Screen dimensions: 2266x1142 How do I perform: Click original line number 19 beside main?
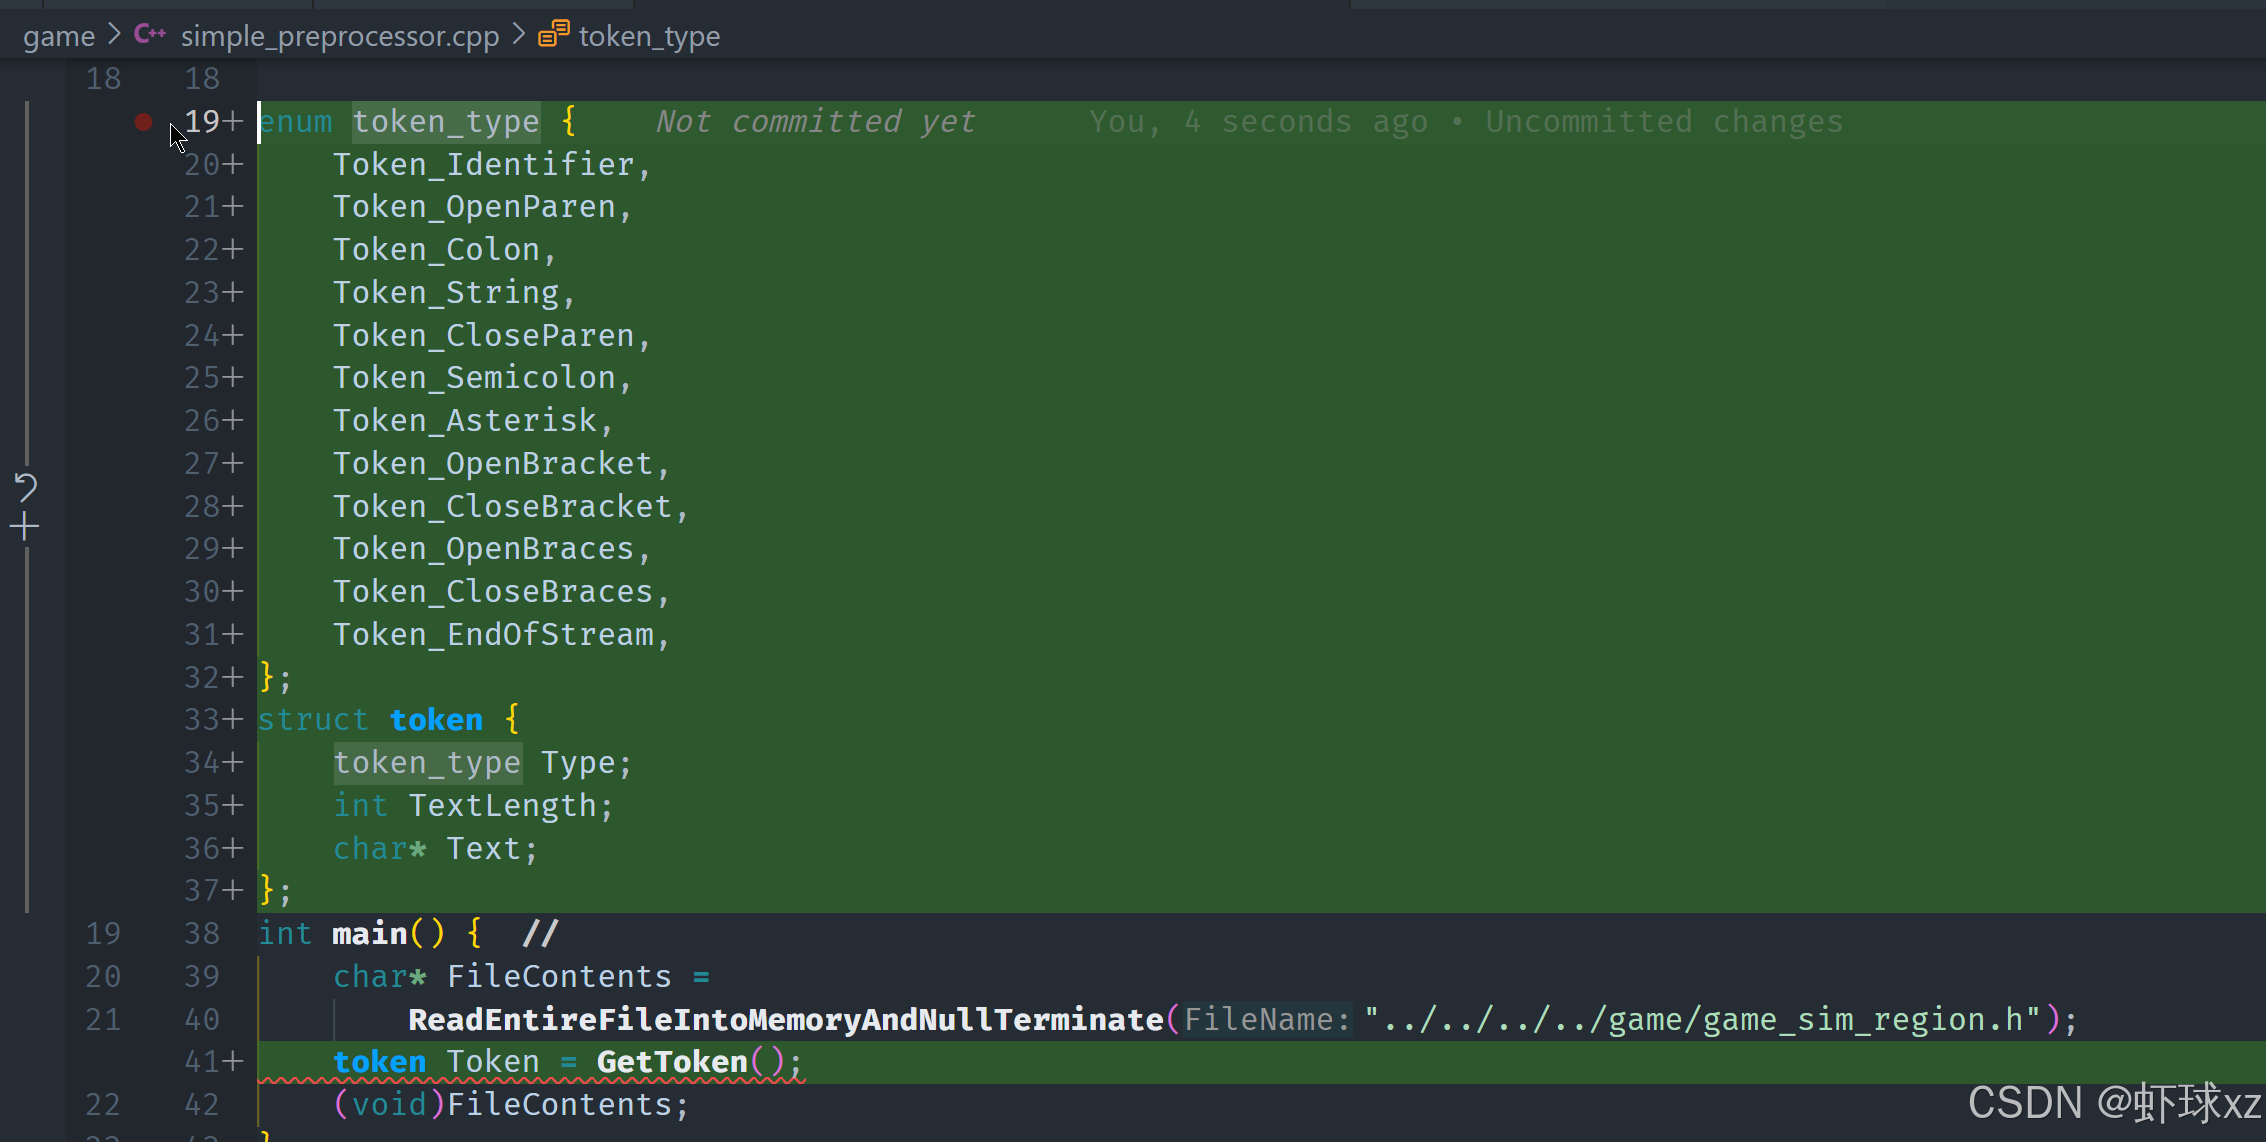(103, 934)
